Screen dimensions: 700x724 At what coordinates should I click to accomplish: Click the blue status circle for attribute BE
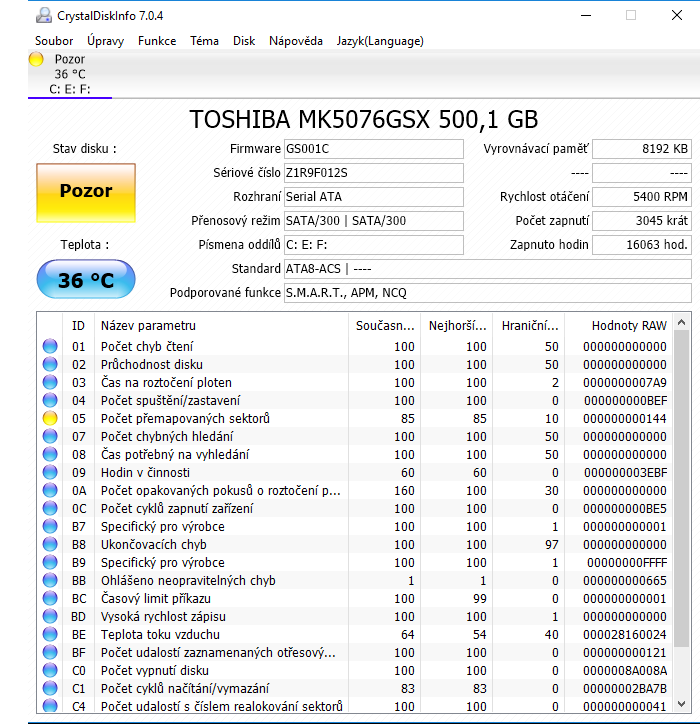(50, 634)
